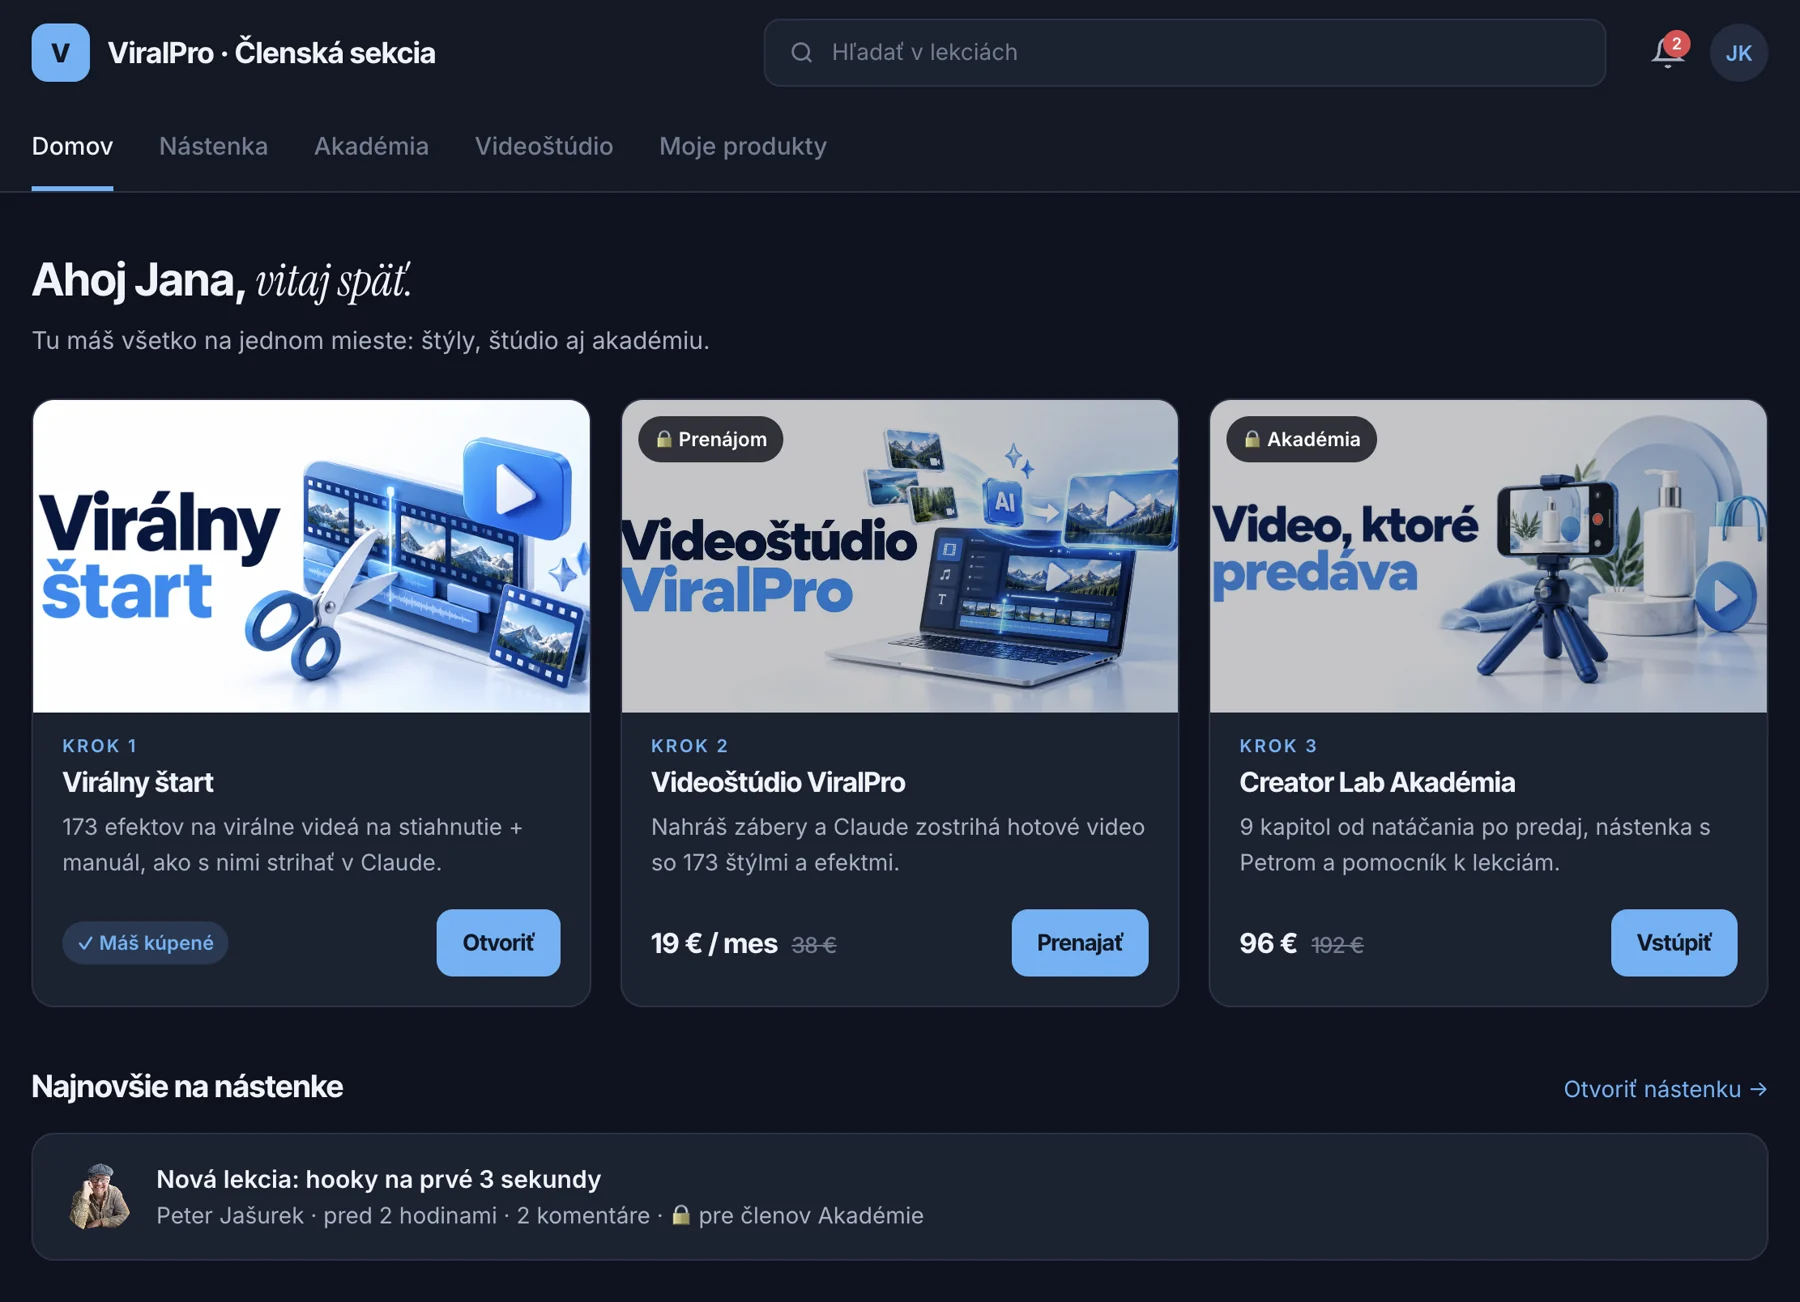1800x1302 pixels.
Task: Open the 'Nová lekcia: hooky' post
Action: (x=900, y=1196)
